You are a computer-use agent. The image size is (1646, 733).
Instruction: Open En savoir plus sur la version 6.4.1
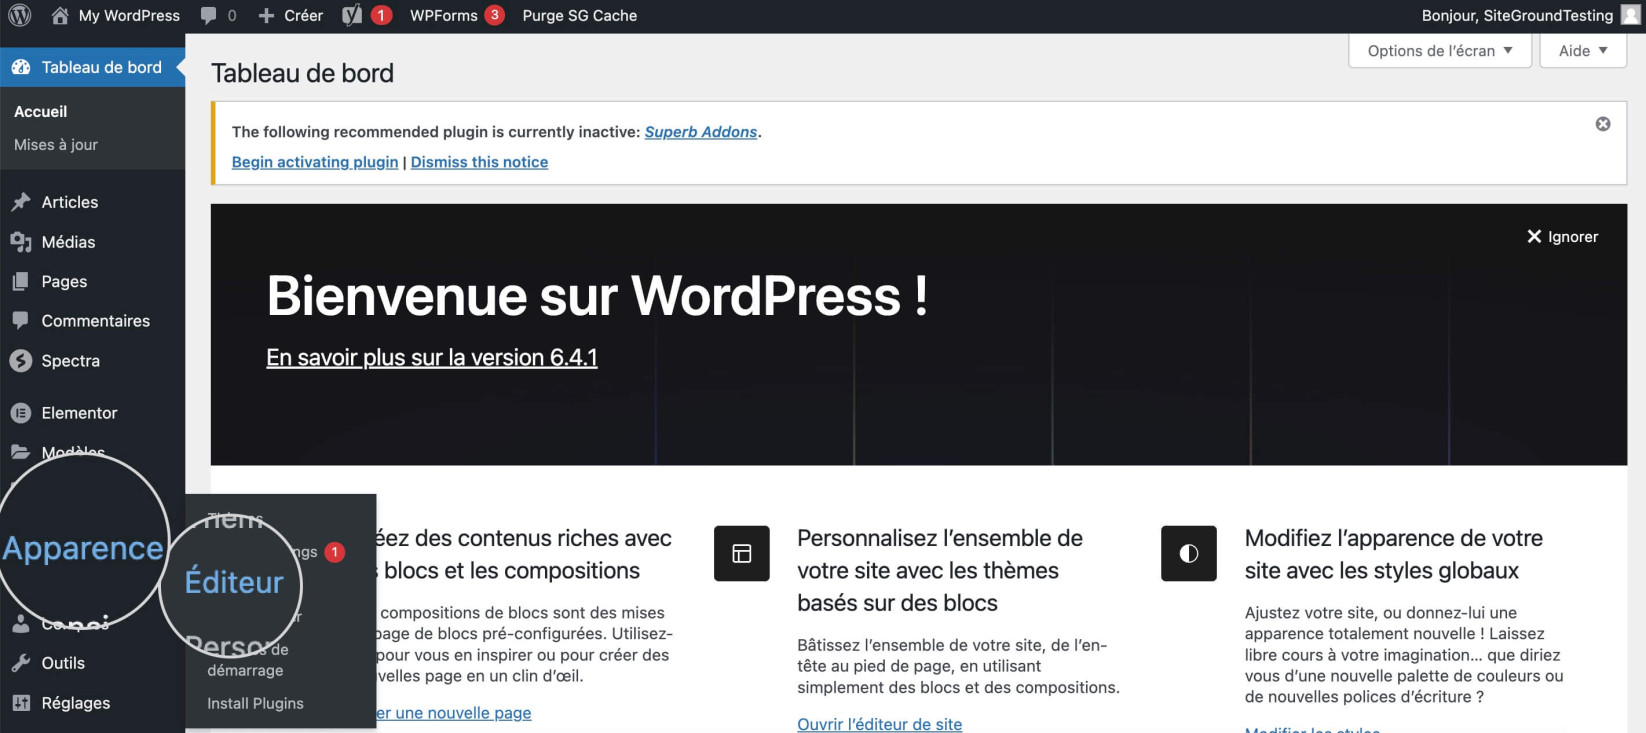[432, 357]
